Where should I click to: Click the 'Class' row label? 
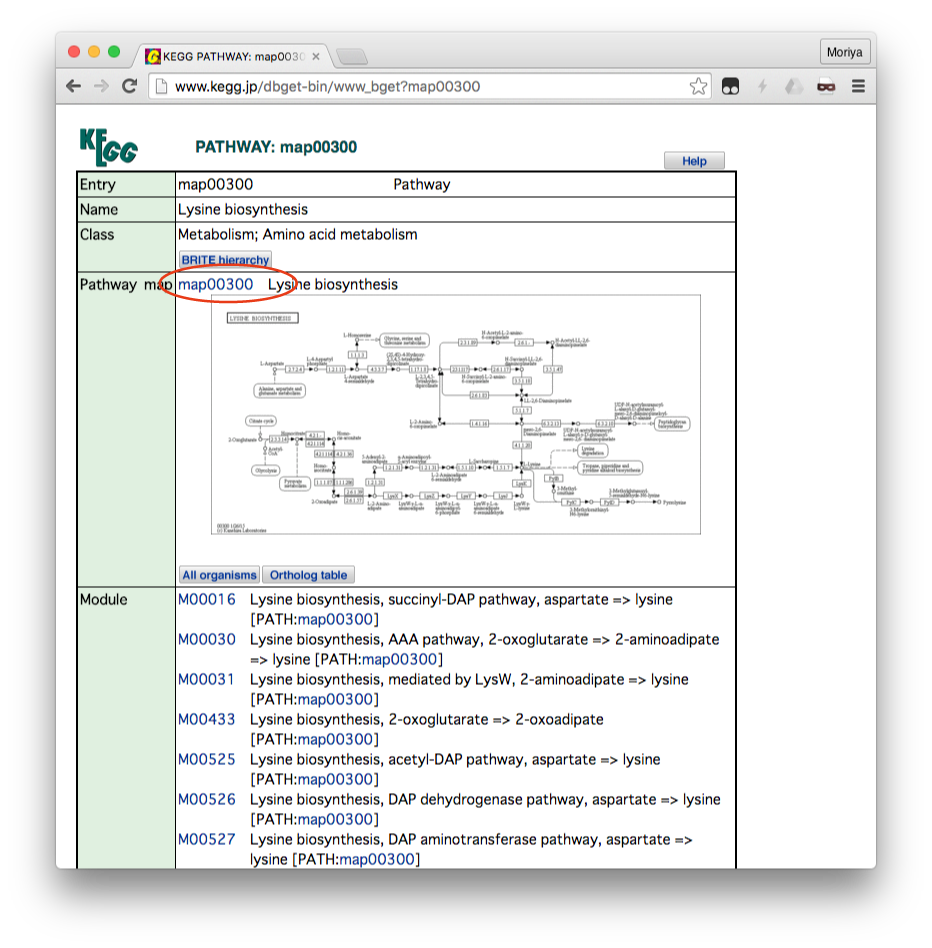(x=97, y=235)
